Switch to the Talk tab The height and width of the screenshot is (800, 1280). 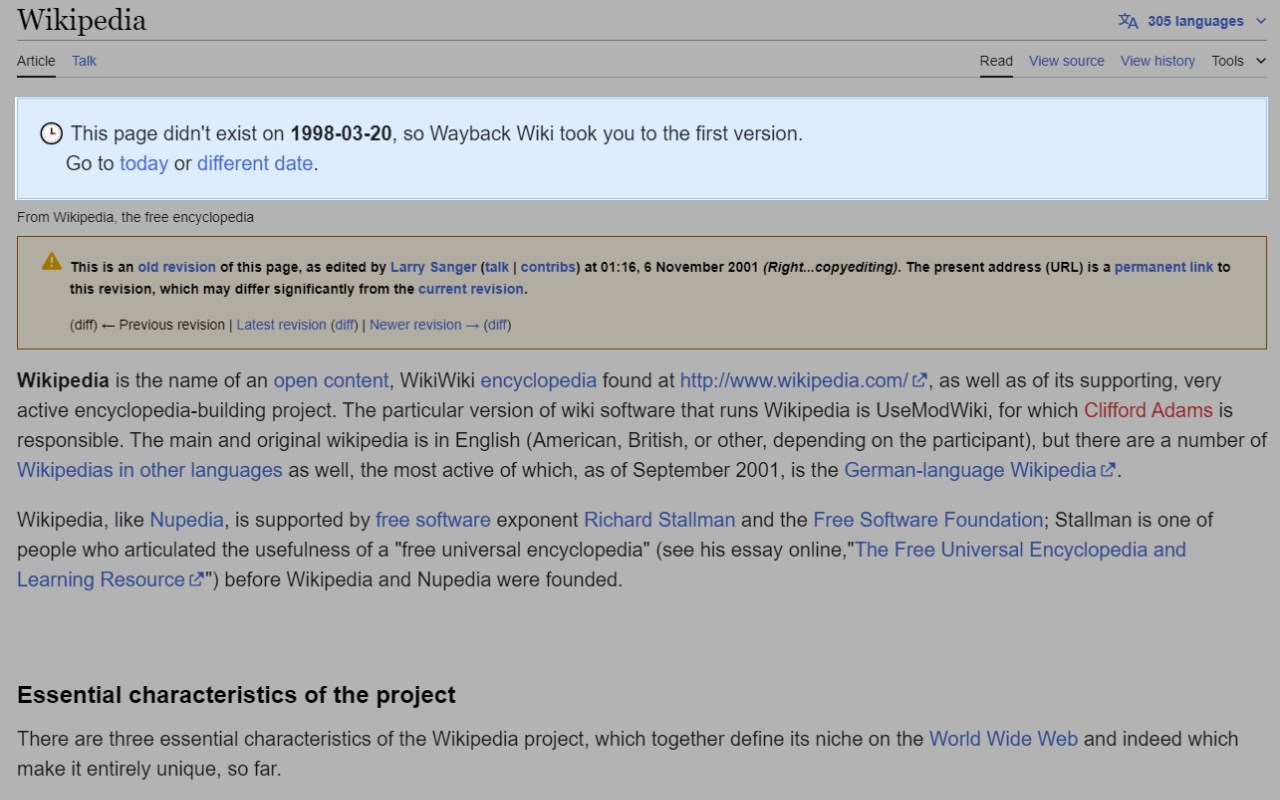(x=84, y=61)
